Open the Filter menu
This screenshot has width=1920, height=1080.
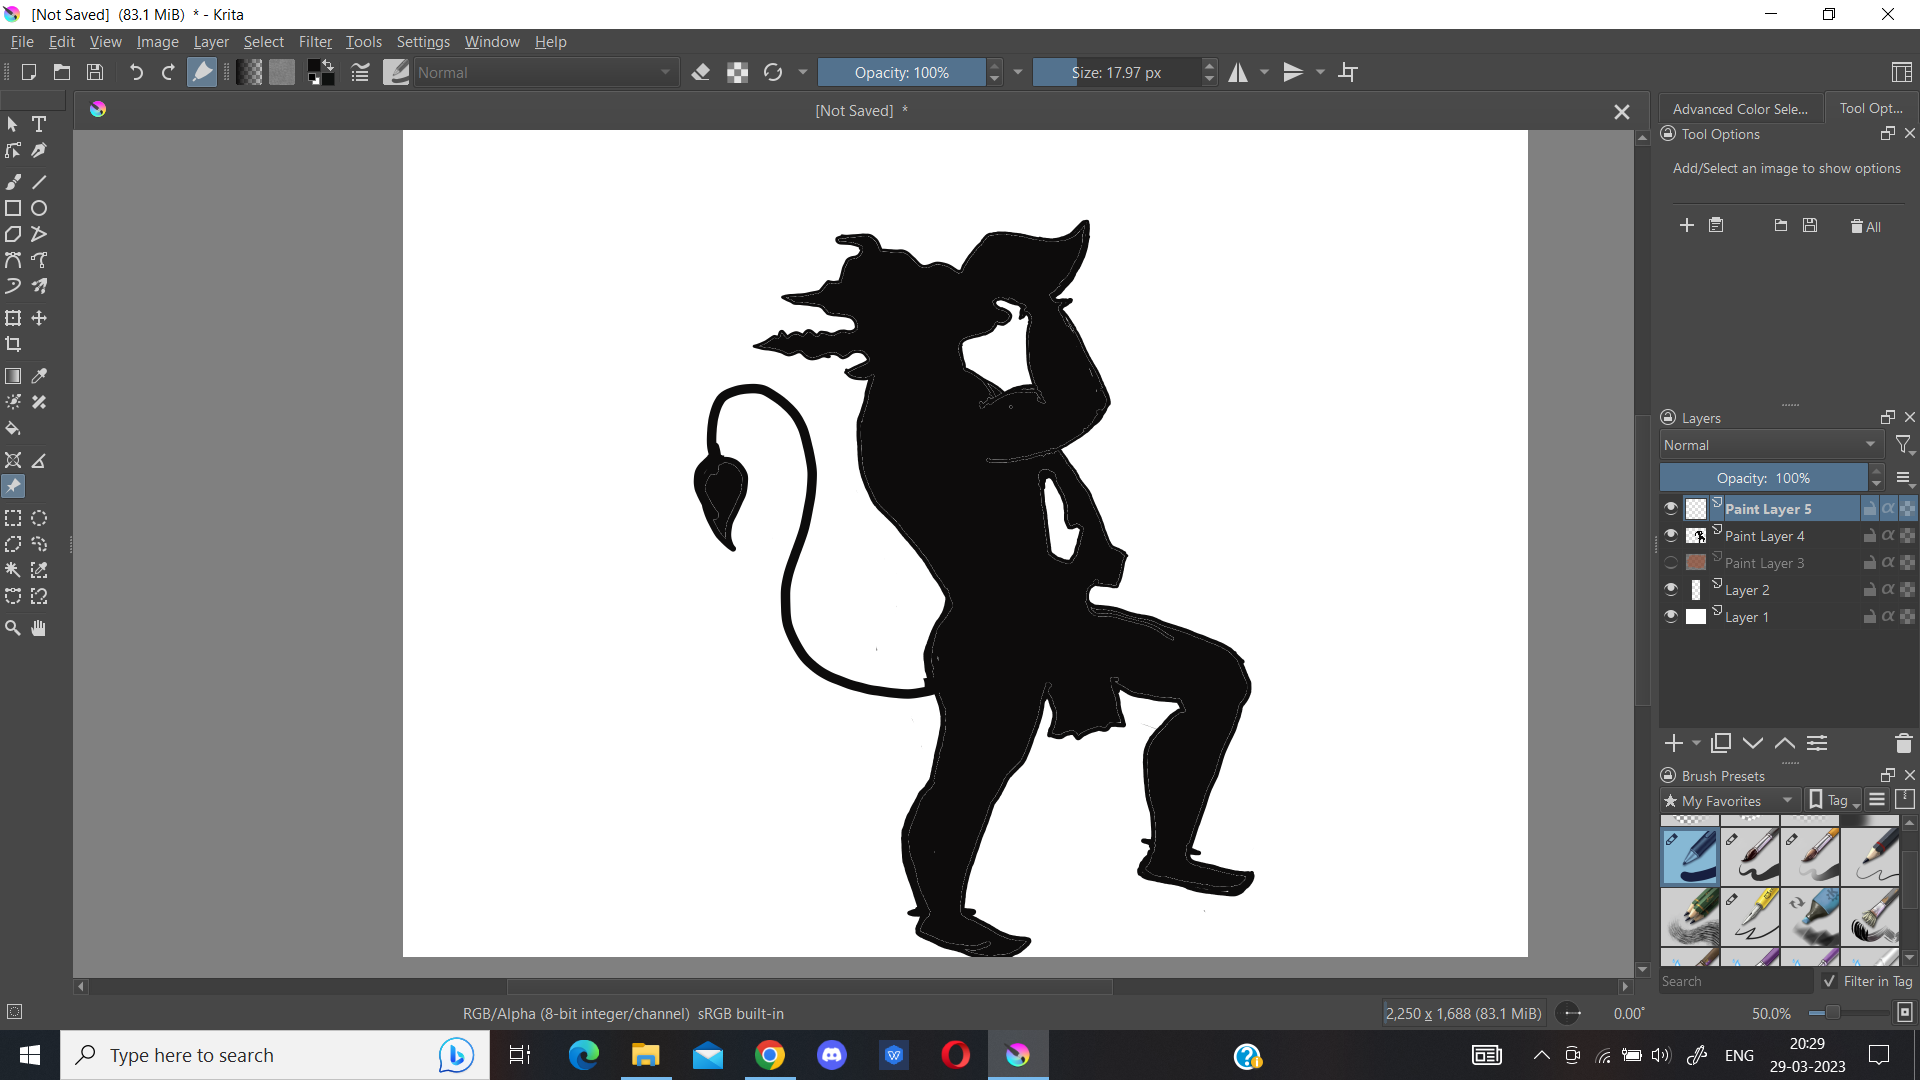click(315, 42)
